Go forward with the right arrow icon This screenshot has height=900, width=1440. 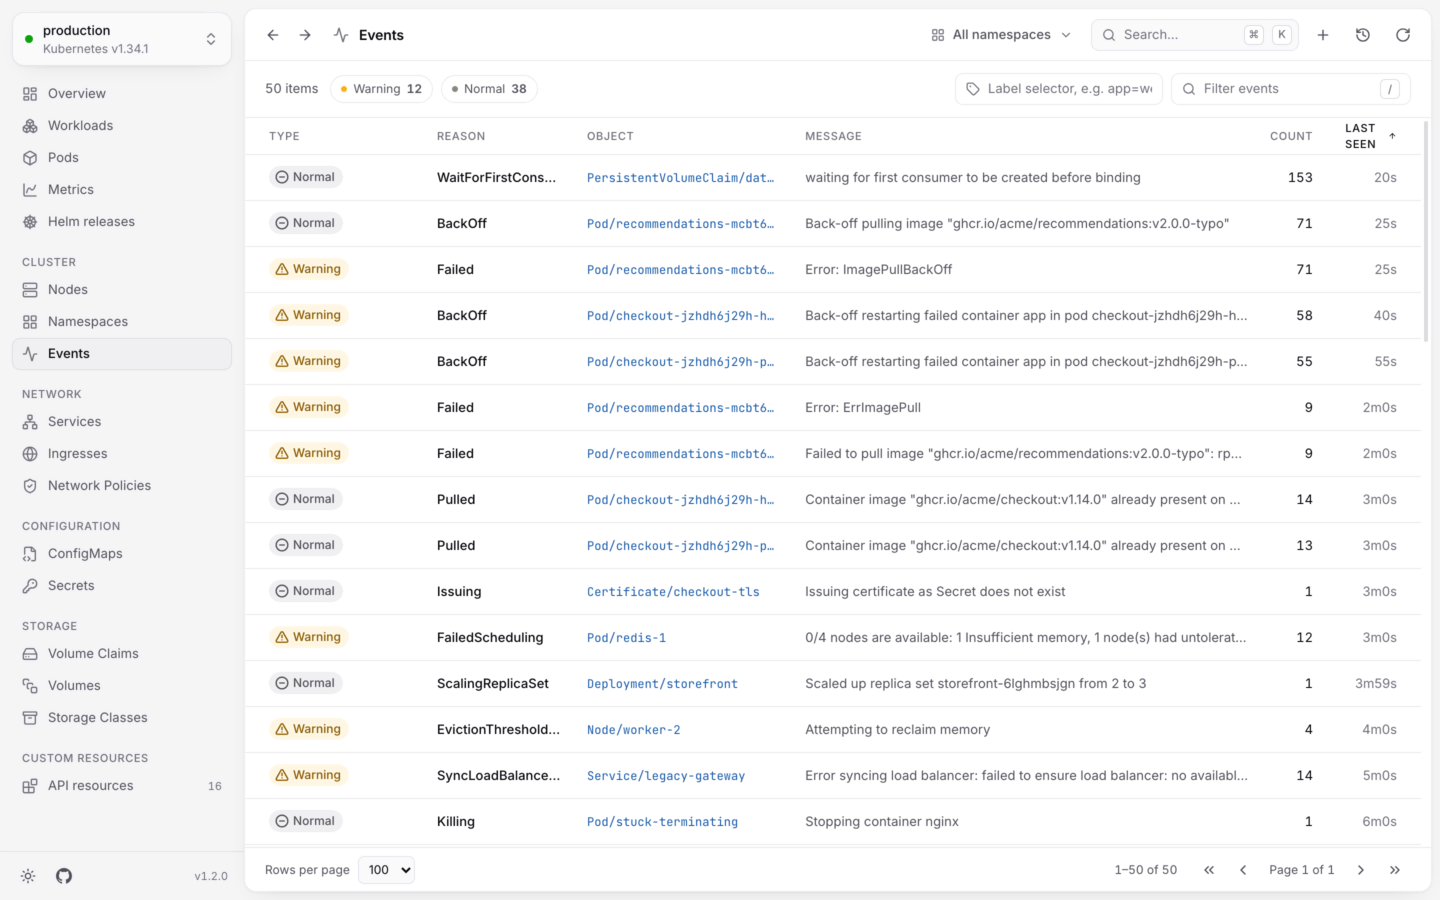tap(305, 35)
